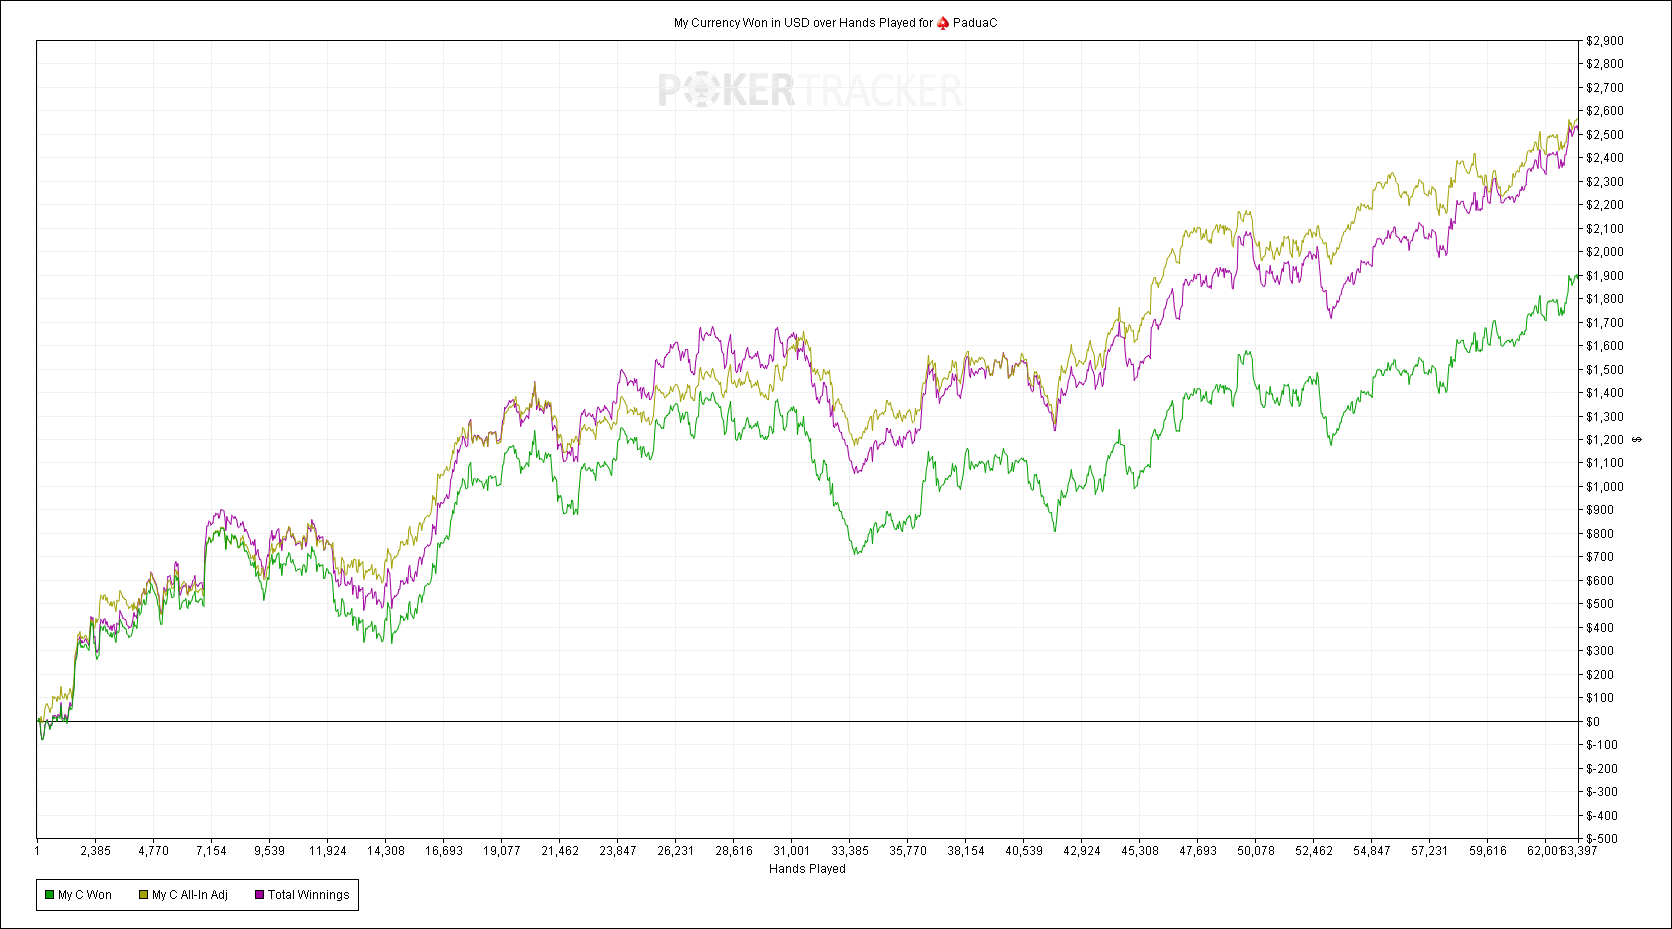Viewport: 1672px width, 929px height.
Task: Click the 40,539 x-axis tick label
Action: coord(1024,851)
